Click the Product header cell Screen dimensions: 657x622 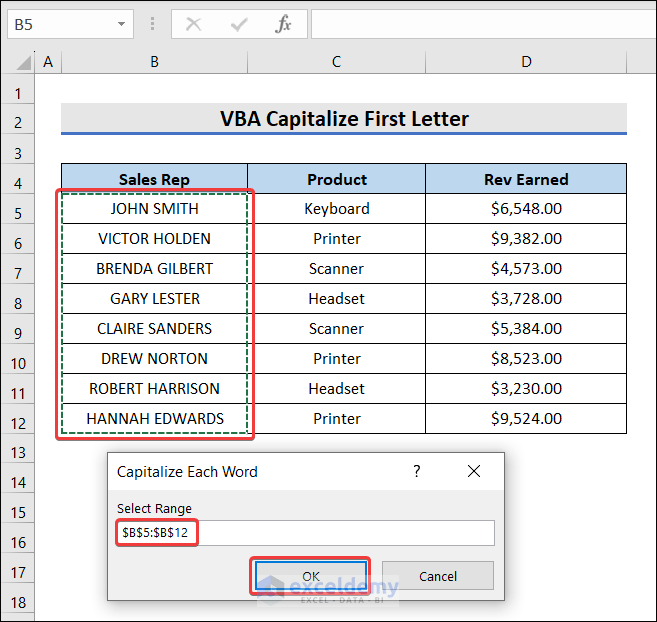pos(336,179)
